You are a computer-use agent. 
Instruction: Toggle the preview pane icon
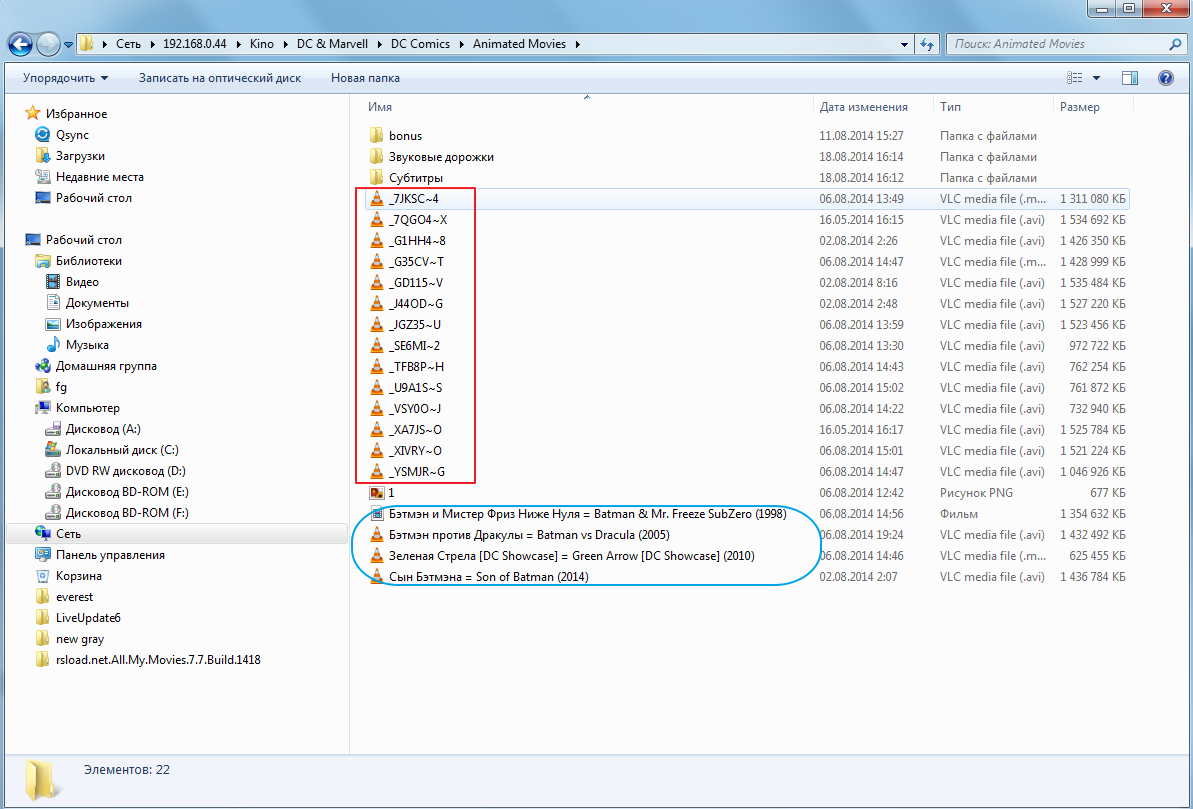(x=1130, y=78)
